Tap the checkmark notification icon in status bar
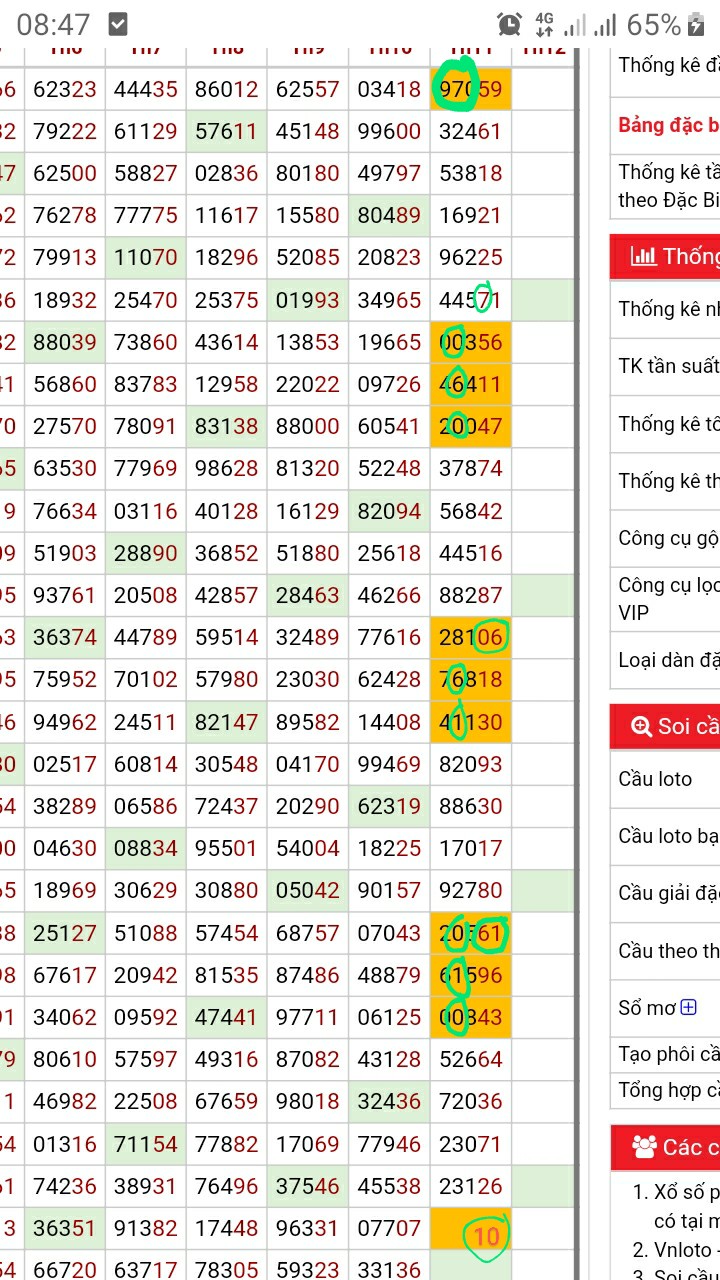 (117, 24)
